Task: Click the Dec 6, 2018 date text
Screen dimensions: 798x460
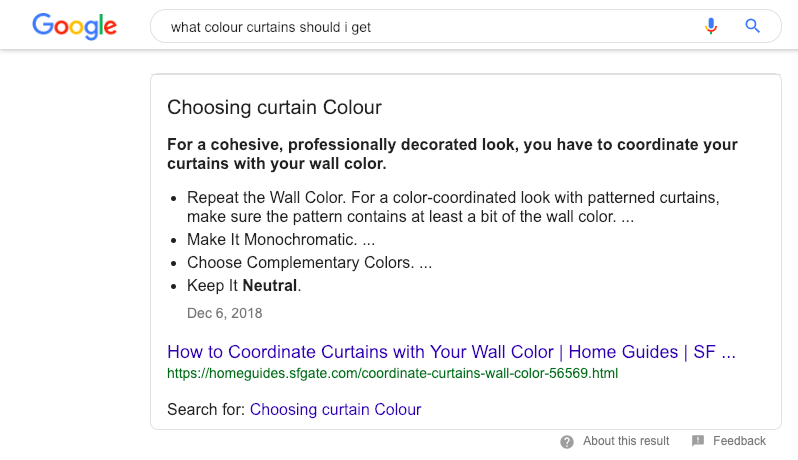Action: coord(224,313)
